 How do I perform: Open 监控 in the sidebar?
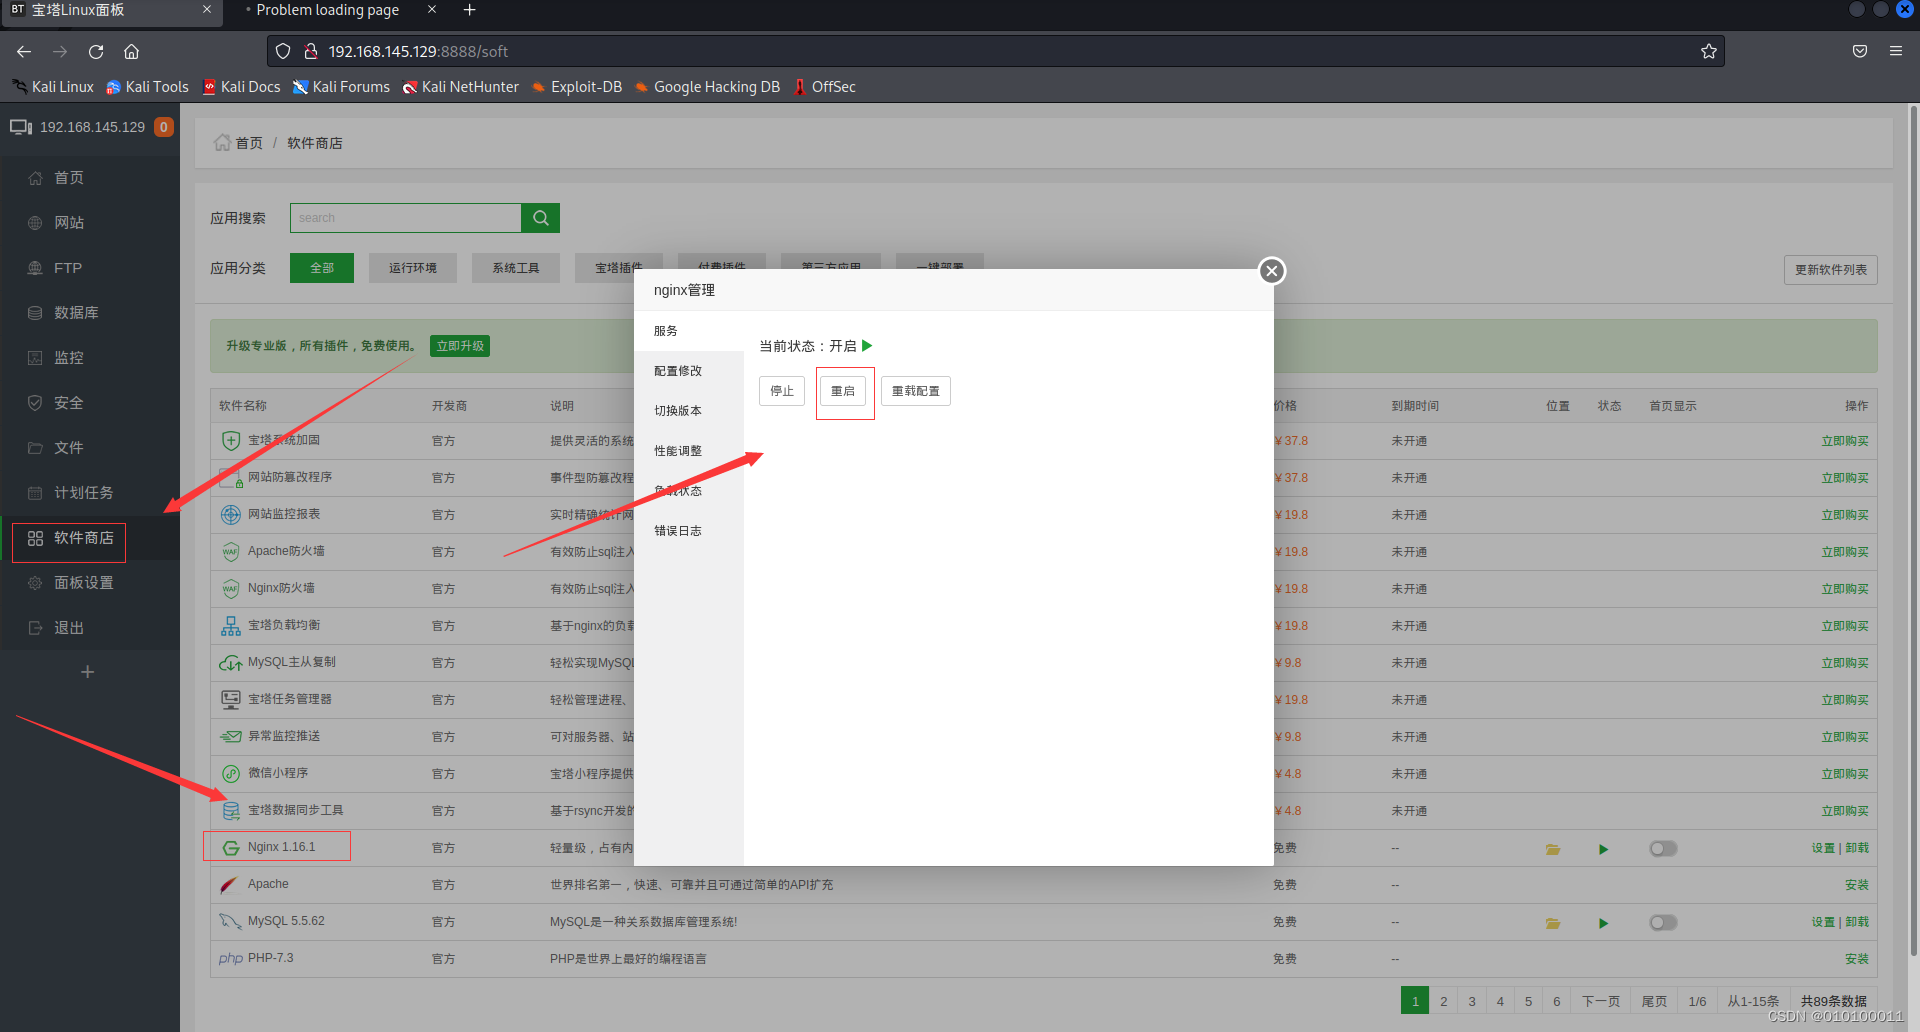[69, 358]
